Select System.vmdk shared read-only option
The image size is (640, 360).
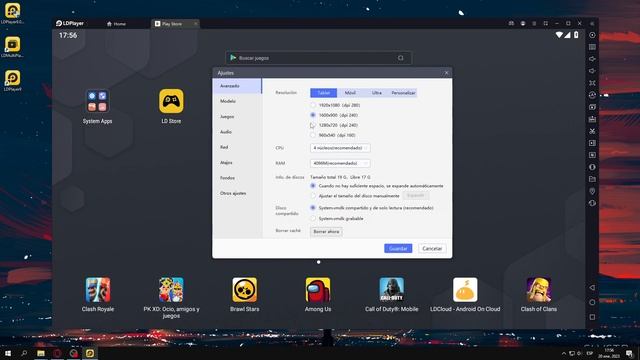pyautogui.click(x=313, y=208)
